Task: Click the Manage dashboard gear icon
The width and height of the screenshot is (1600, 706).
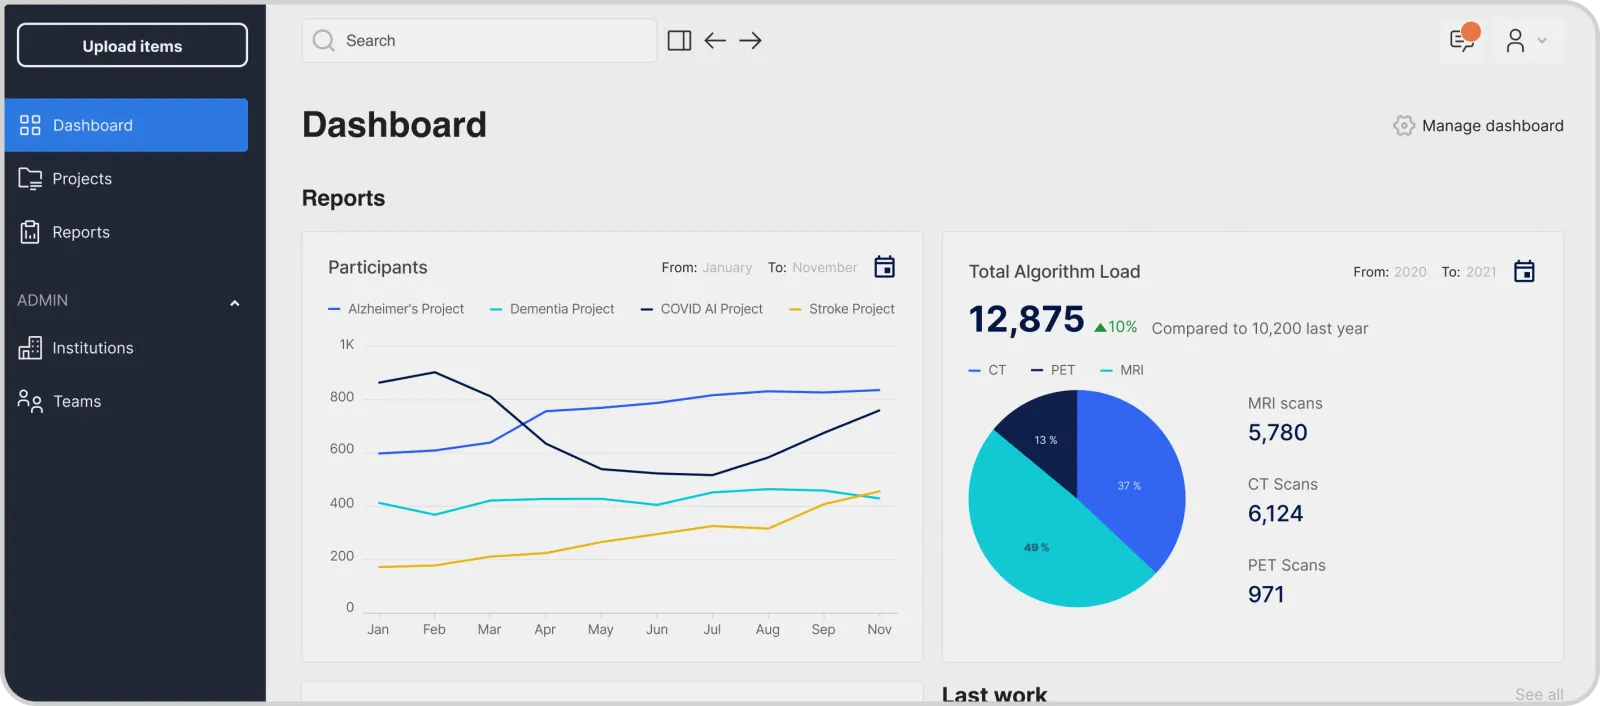Action: pyautogui.click(x=1404, y=126)
